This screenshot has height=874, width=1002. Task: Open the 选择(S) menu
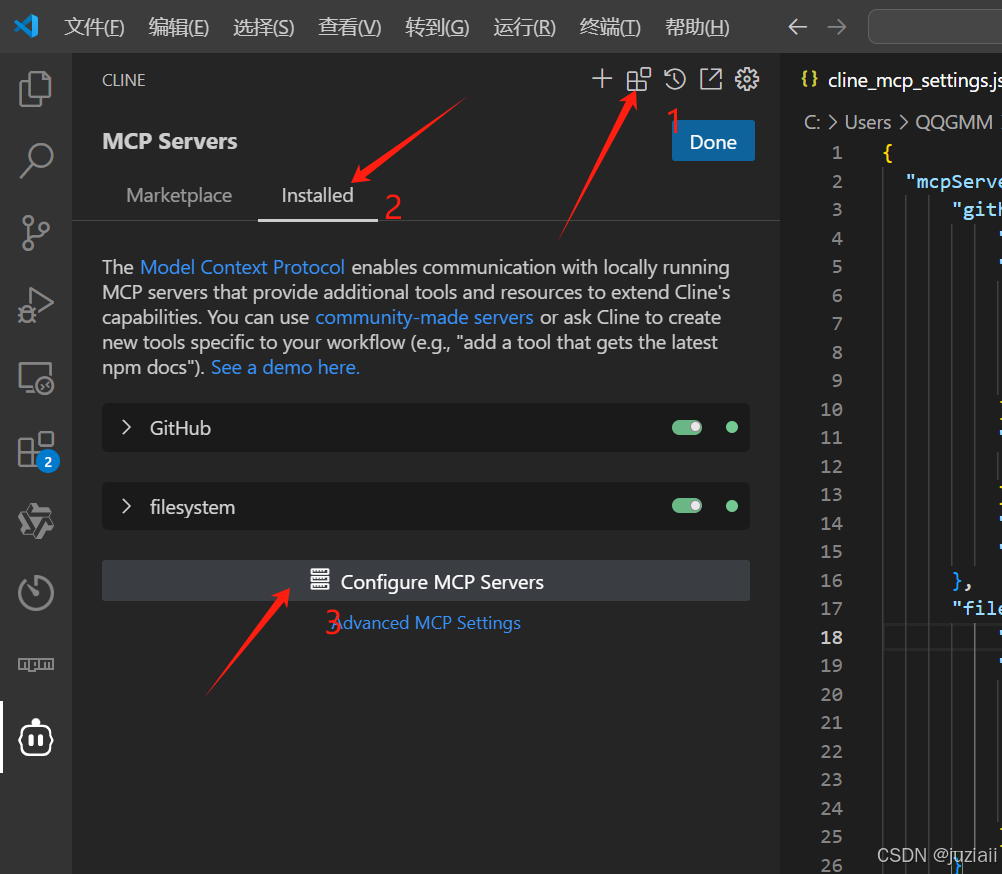click(263, 27)
